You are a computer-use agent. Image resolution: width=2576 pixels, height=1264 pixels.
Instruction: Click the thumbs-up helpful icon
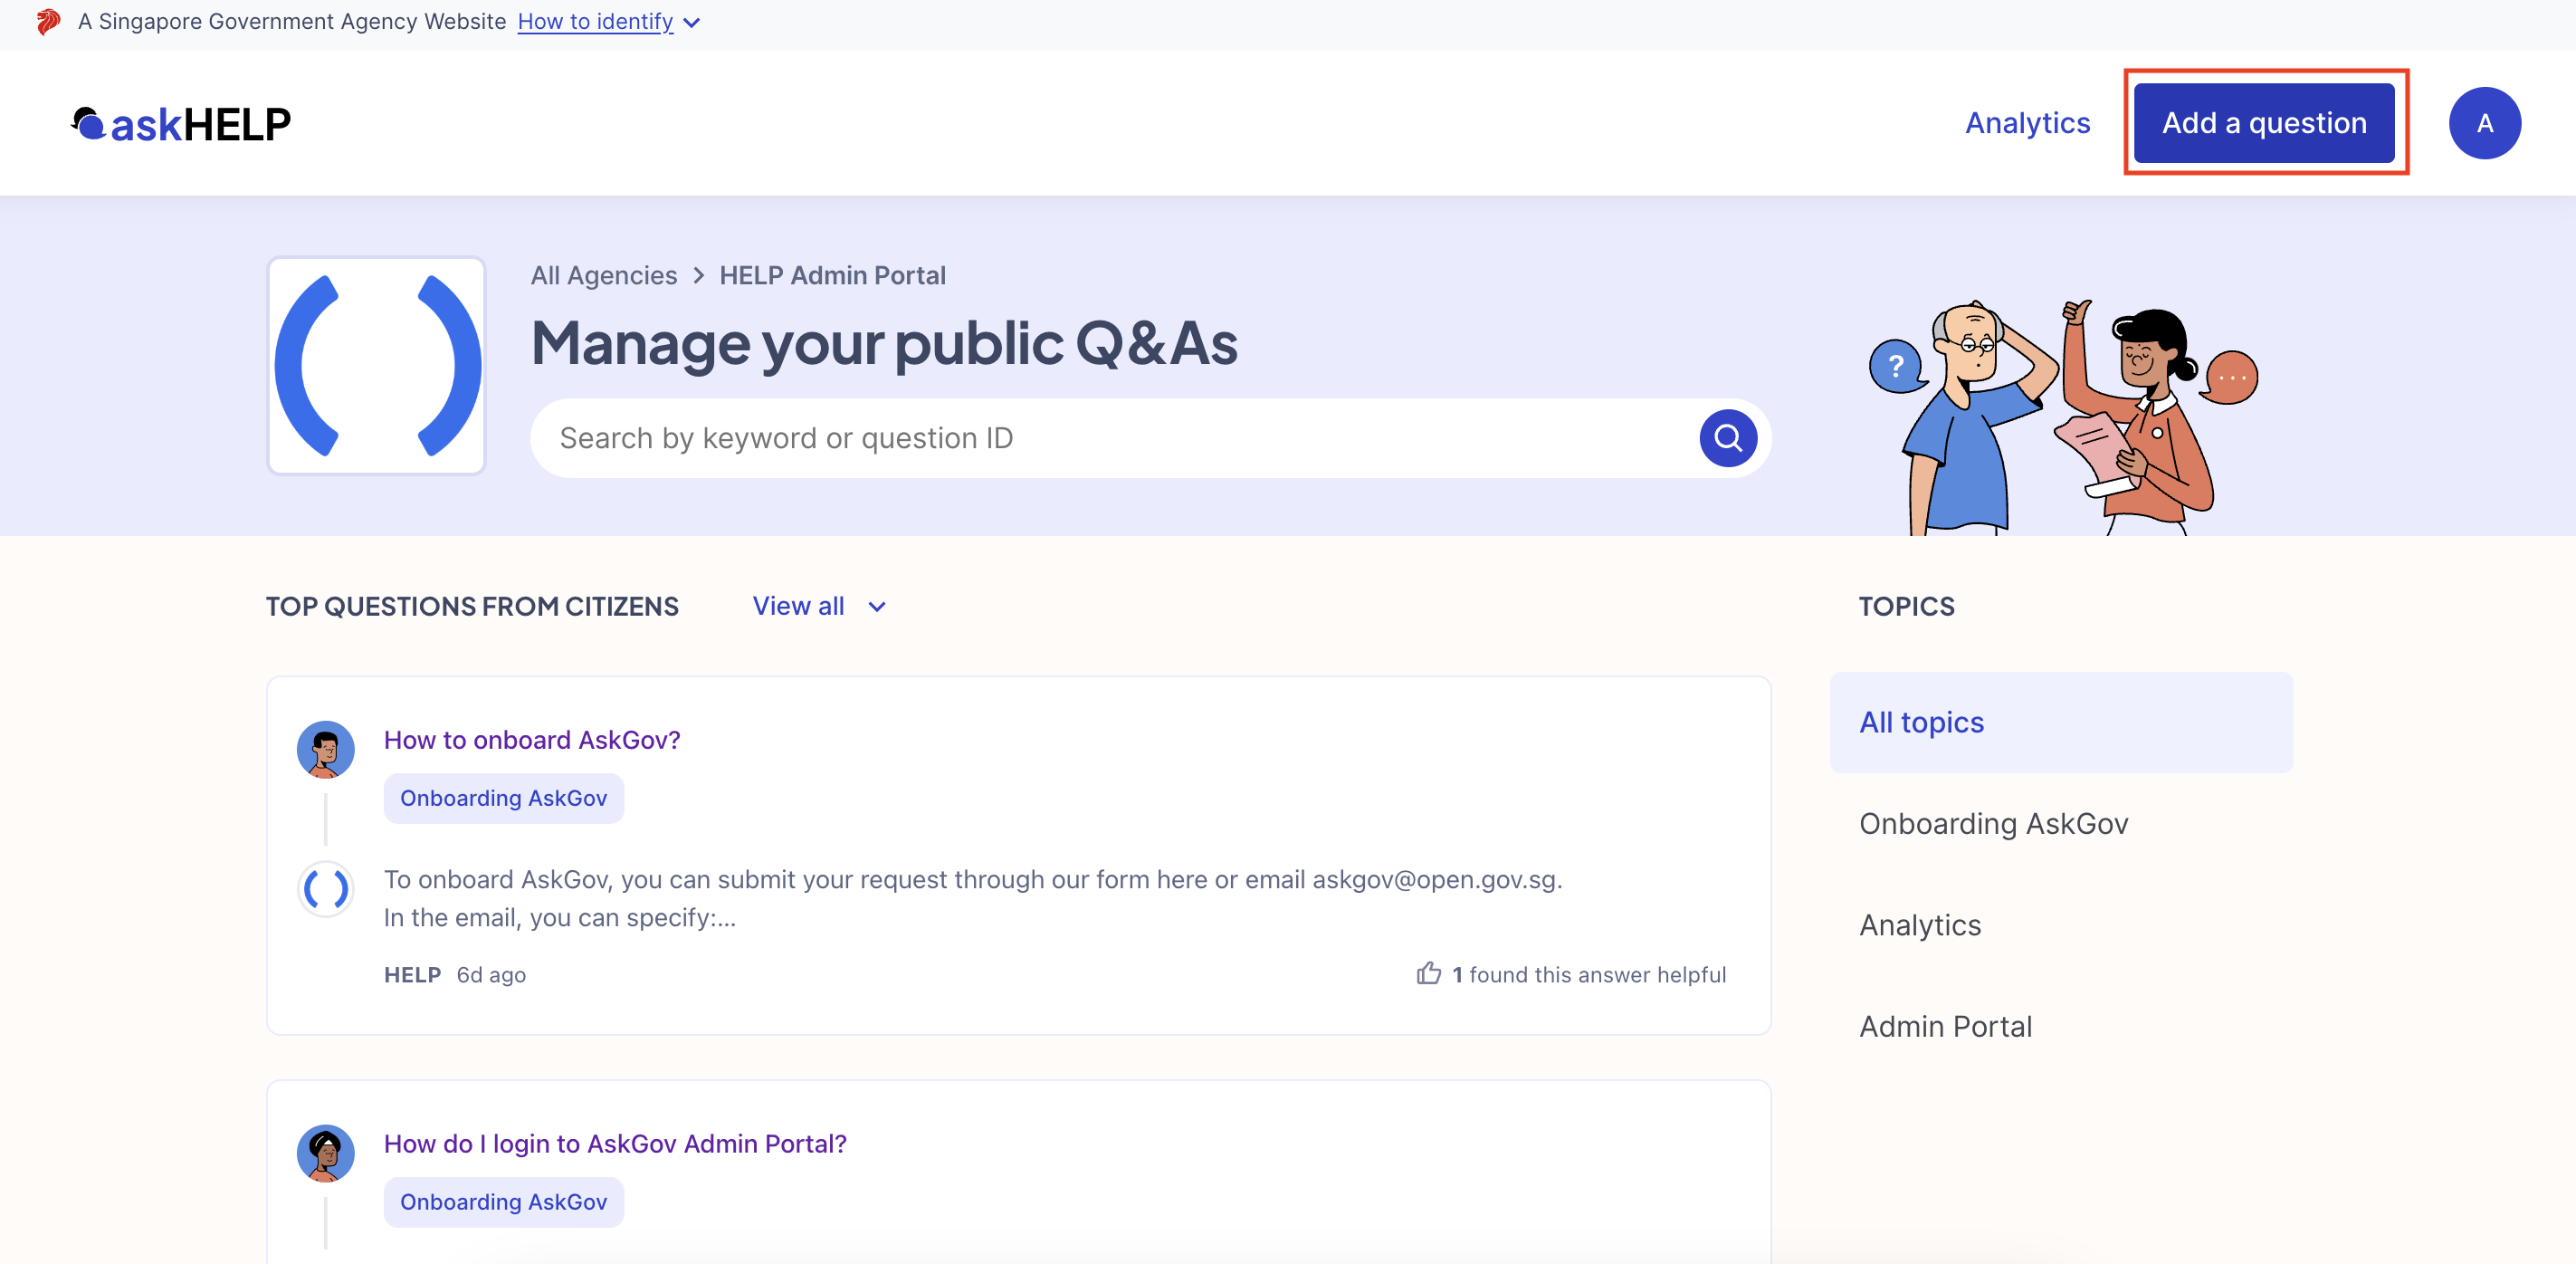click(x=1428, y=973)
